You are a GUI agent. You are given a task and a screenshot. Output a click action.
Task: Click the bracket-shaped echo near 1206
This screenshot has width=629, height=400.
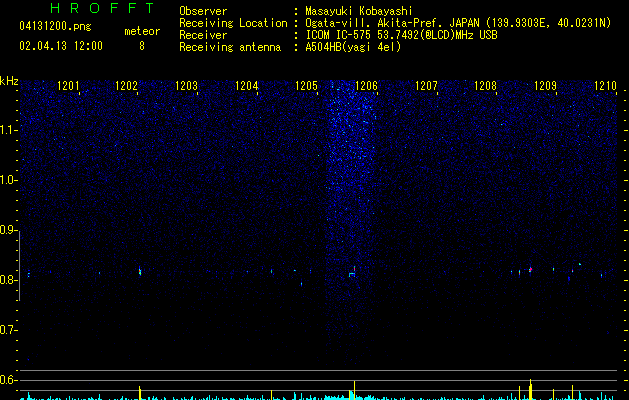tap(352, 273)
